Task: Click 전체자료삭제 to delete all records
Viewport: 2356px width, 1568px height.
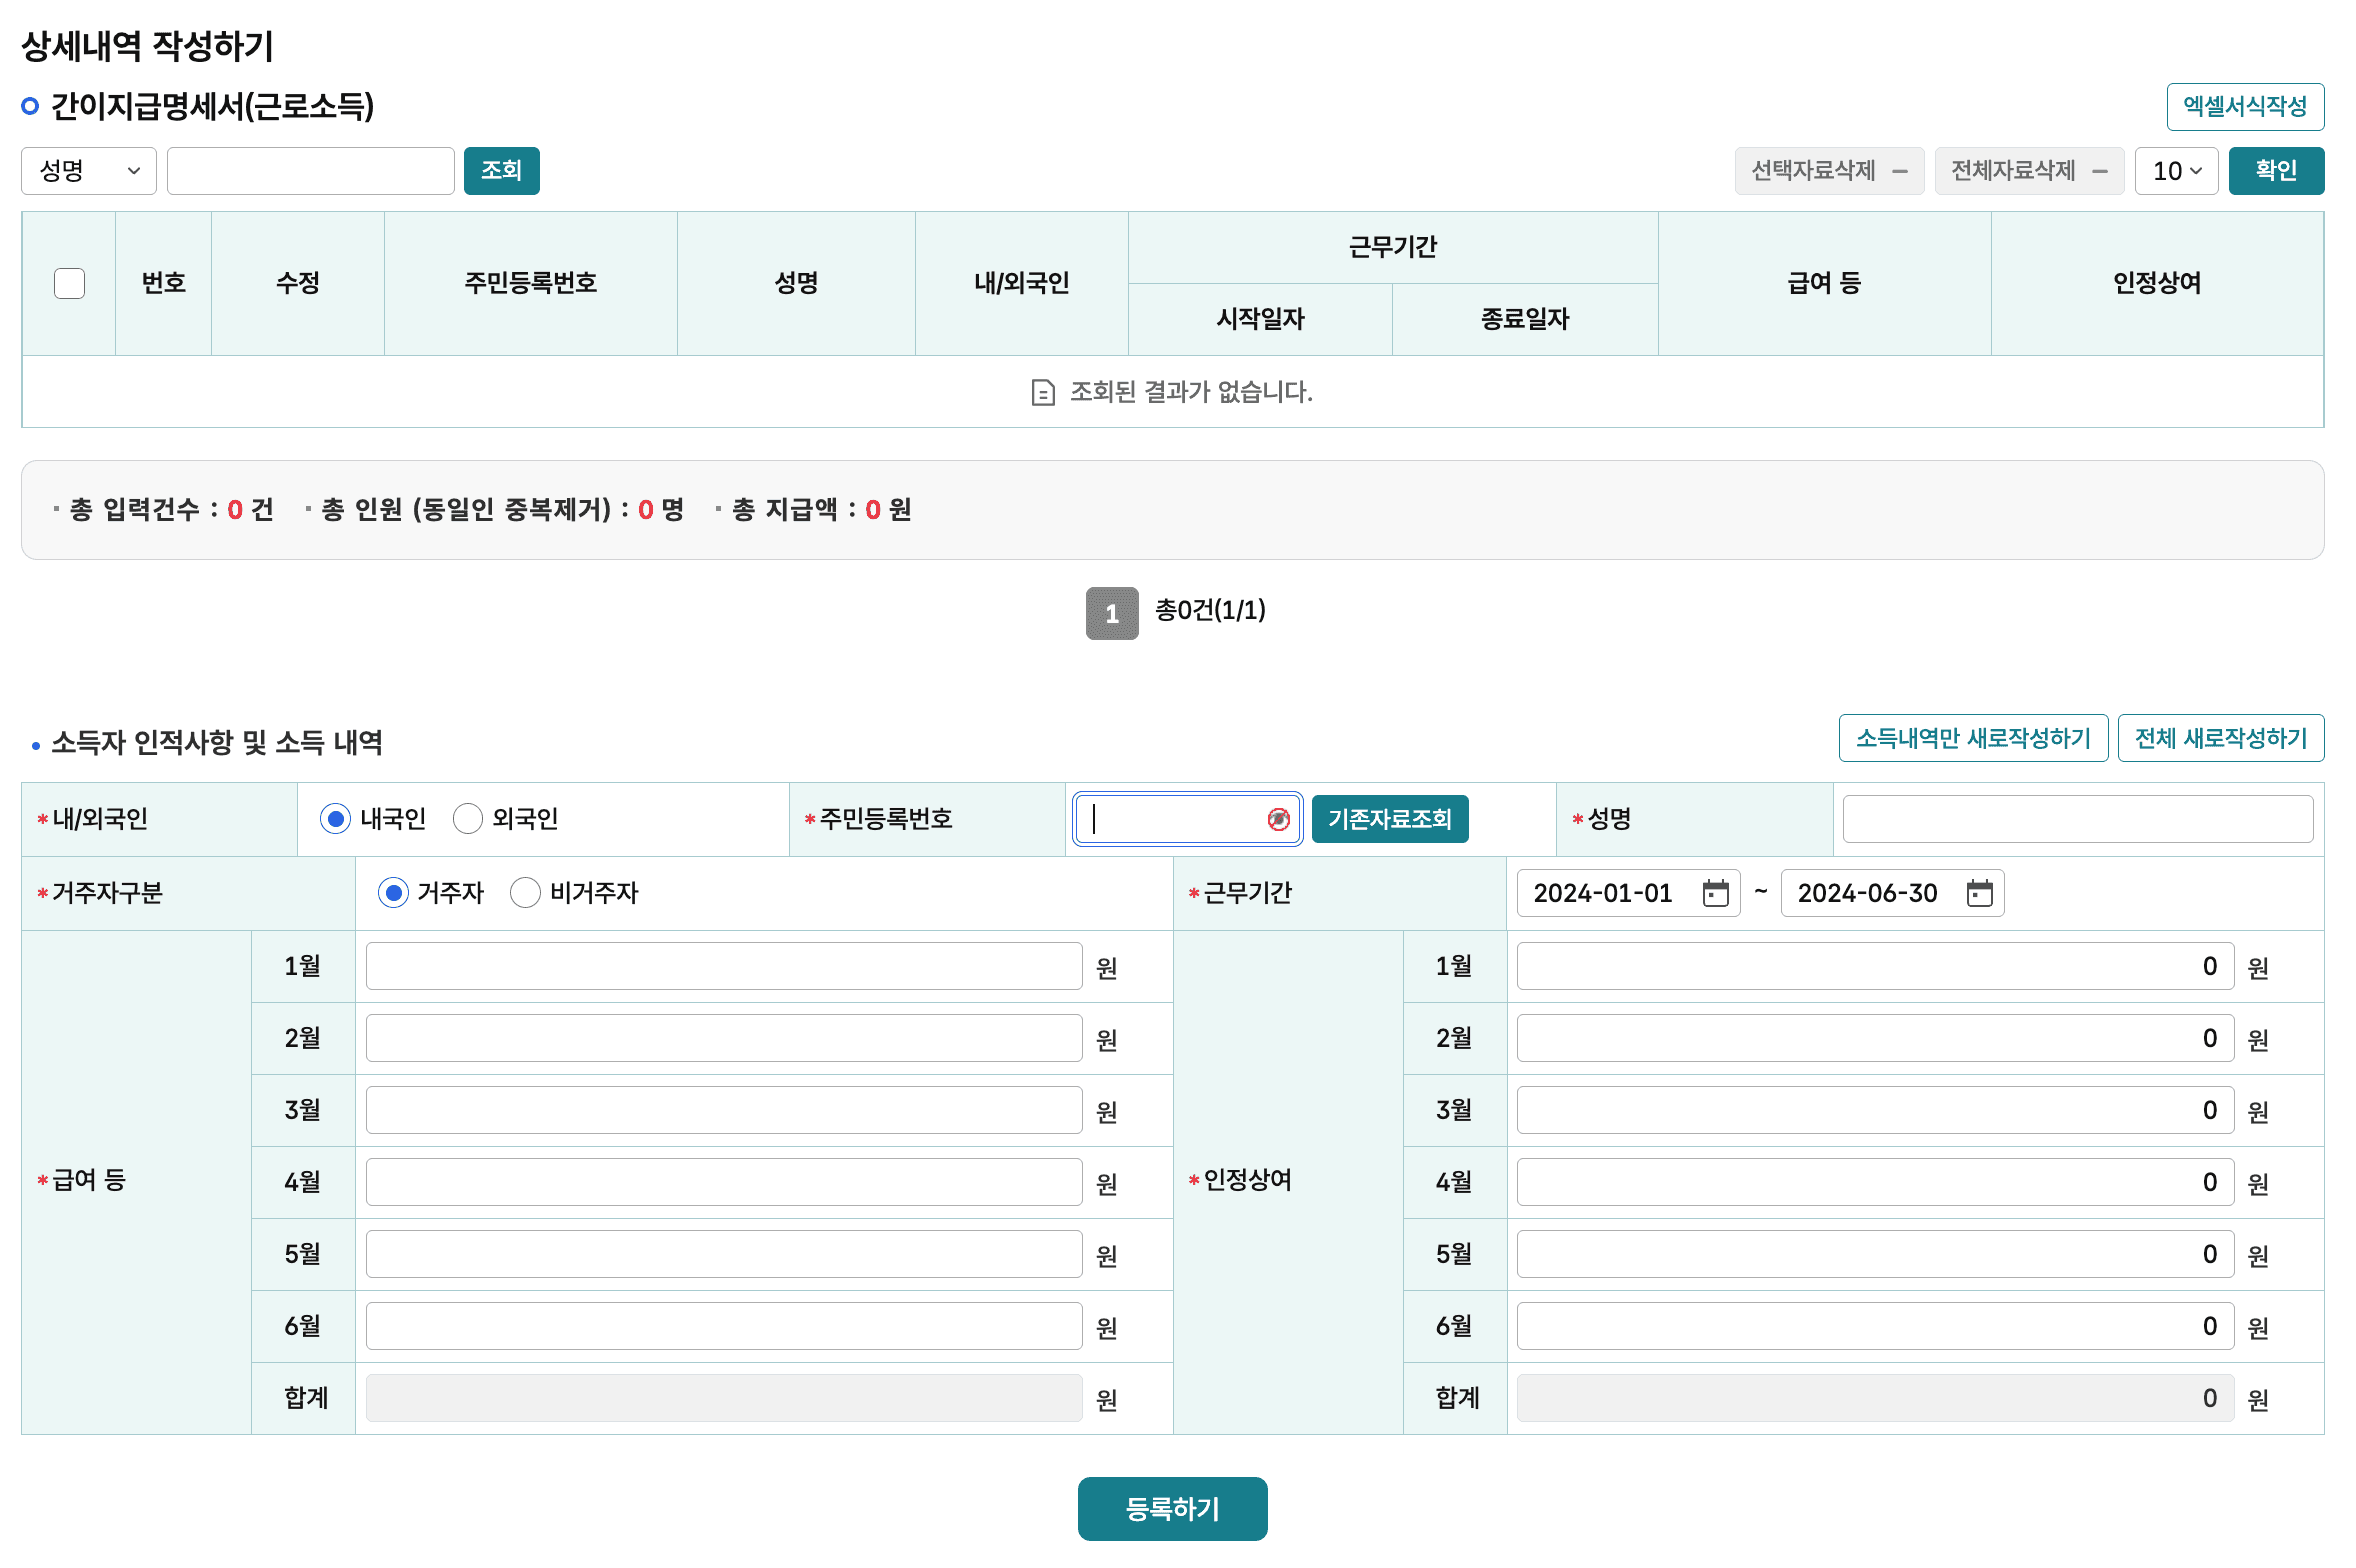Action: 2029,171
